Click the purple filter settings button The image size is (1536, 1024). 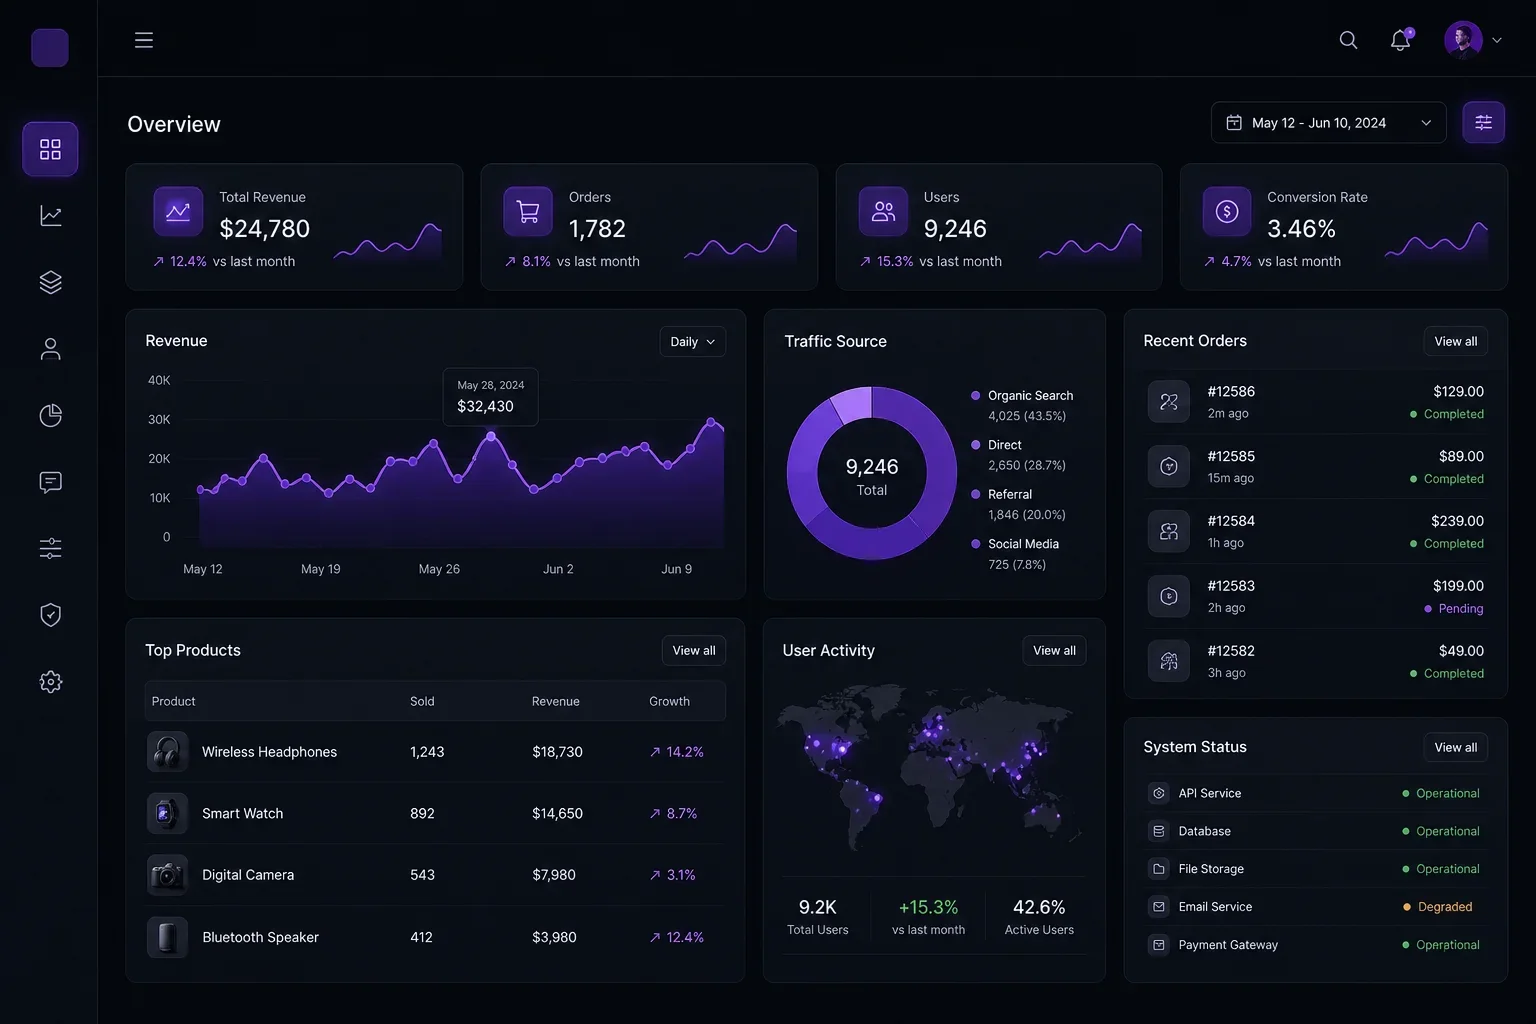coord(1483,123)
